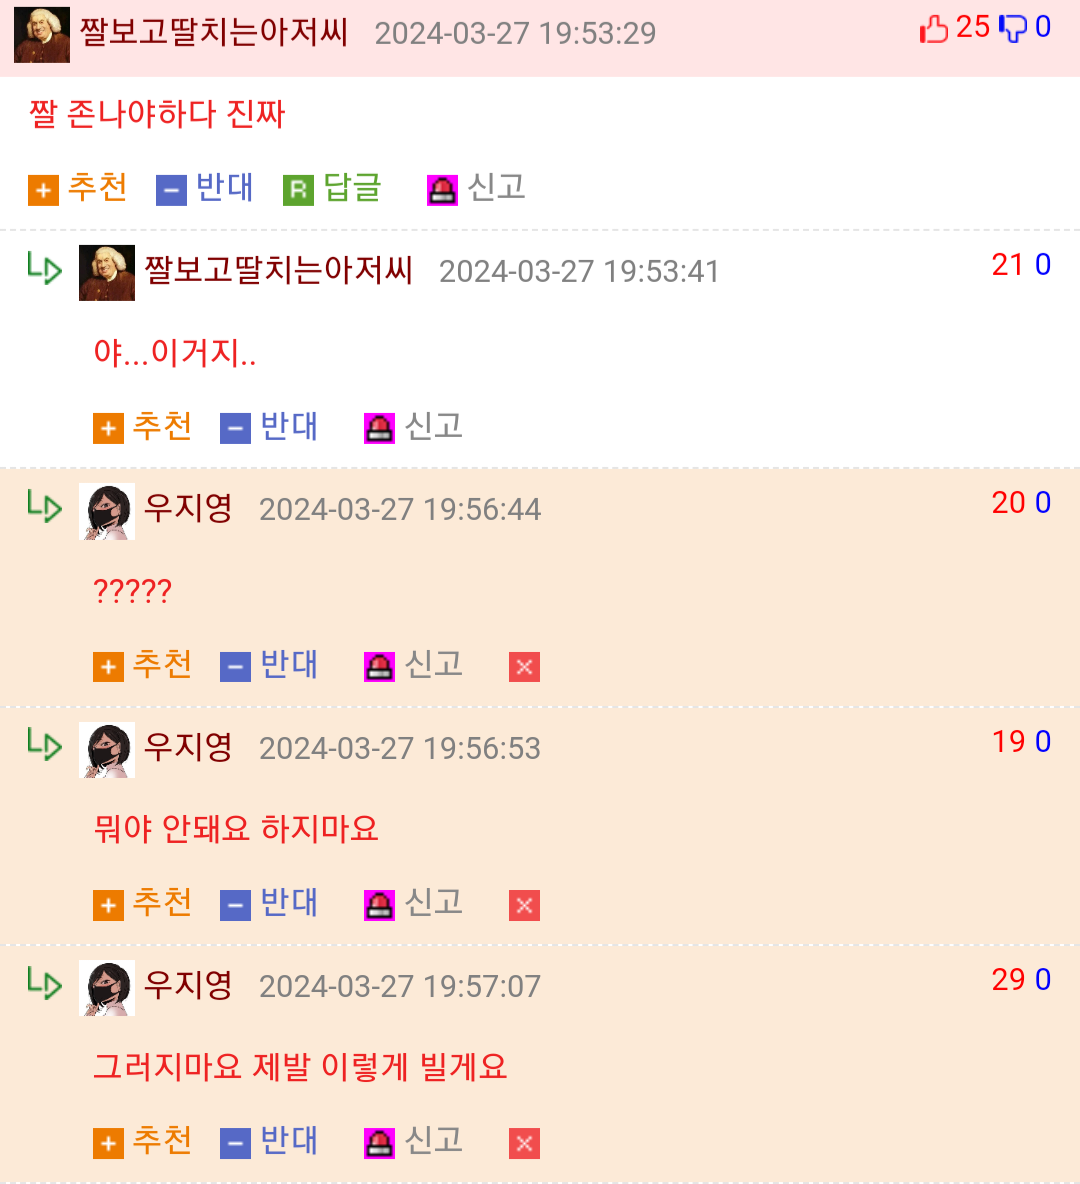The width and height of the screenshot is (1080, 1184).
Task: Upvote the '야...이거지..' reply with 추천
Action: 142,427
